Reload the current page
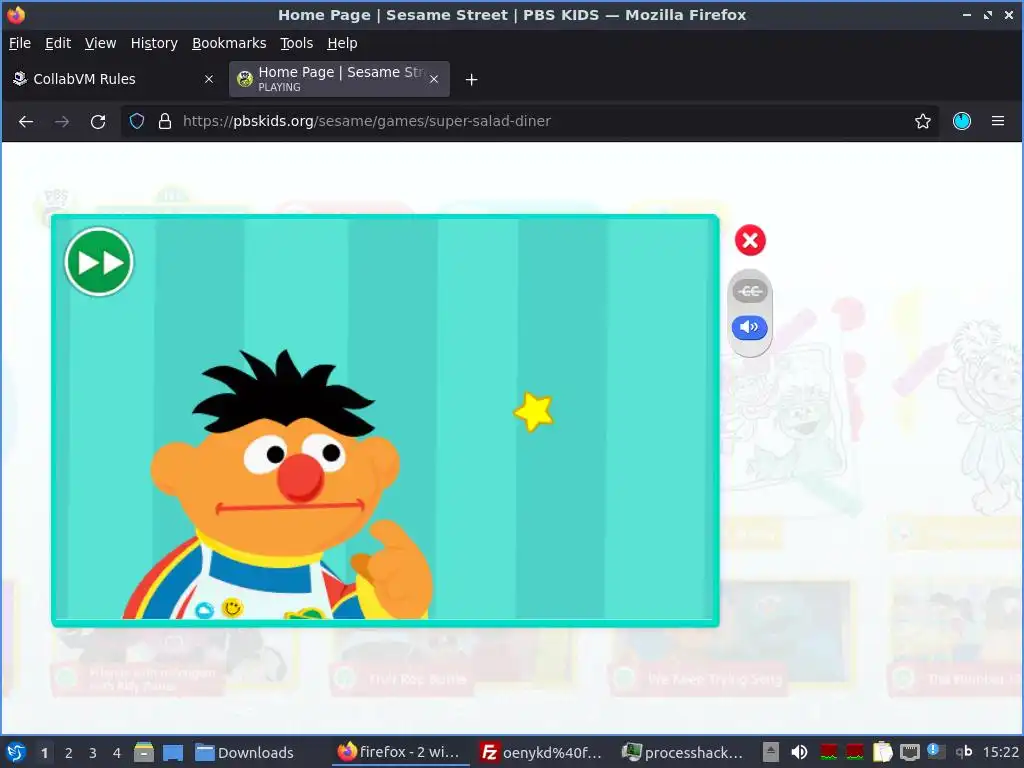 click(x=98, y=121)
